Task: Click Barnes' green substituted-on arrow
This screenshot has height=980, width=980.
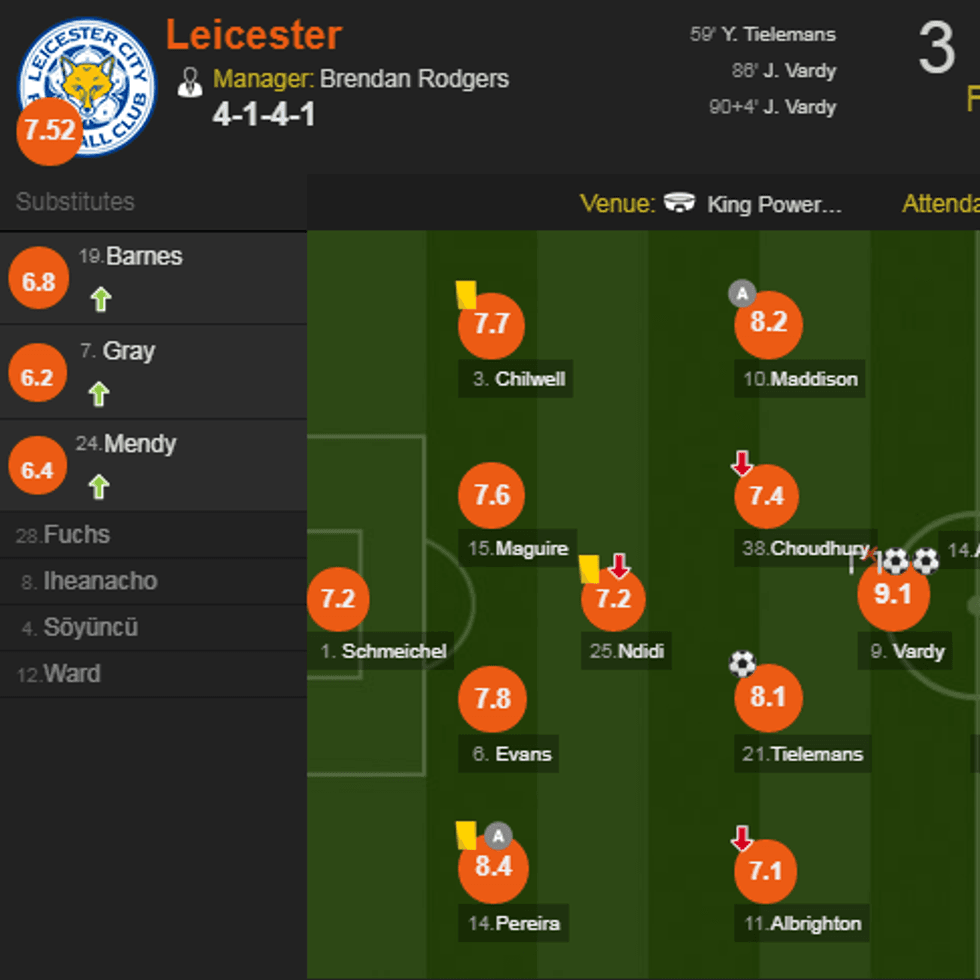Action: tap(100, 298)
